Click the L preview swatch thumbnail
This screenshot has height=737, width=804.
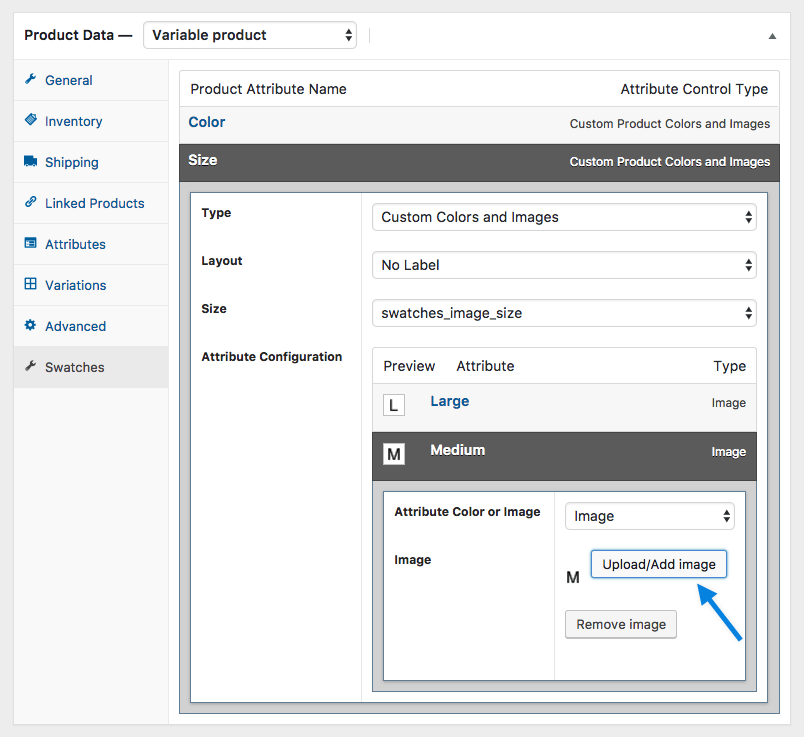[x=394, y=405]
